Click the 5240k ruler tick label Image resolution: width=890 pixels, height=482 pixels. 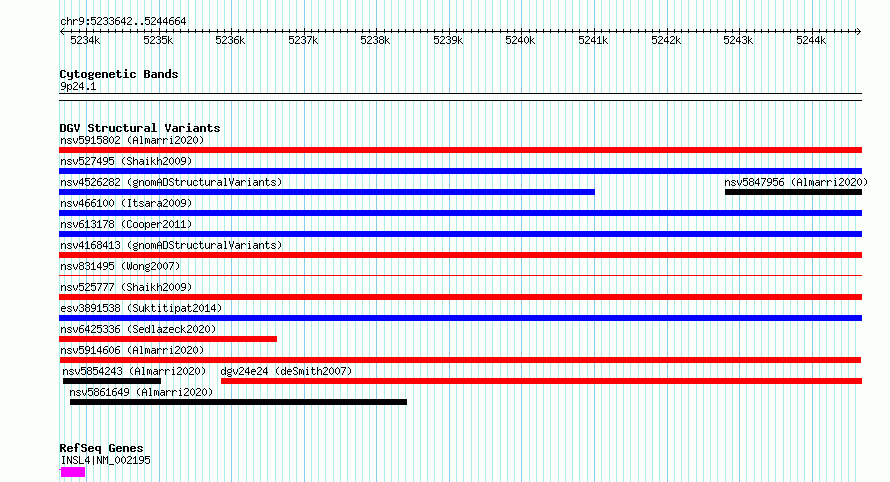(x=520, y=40)
